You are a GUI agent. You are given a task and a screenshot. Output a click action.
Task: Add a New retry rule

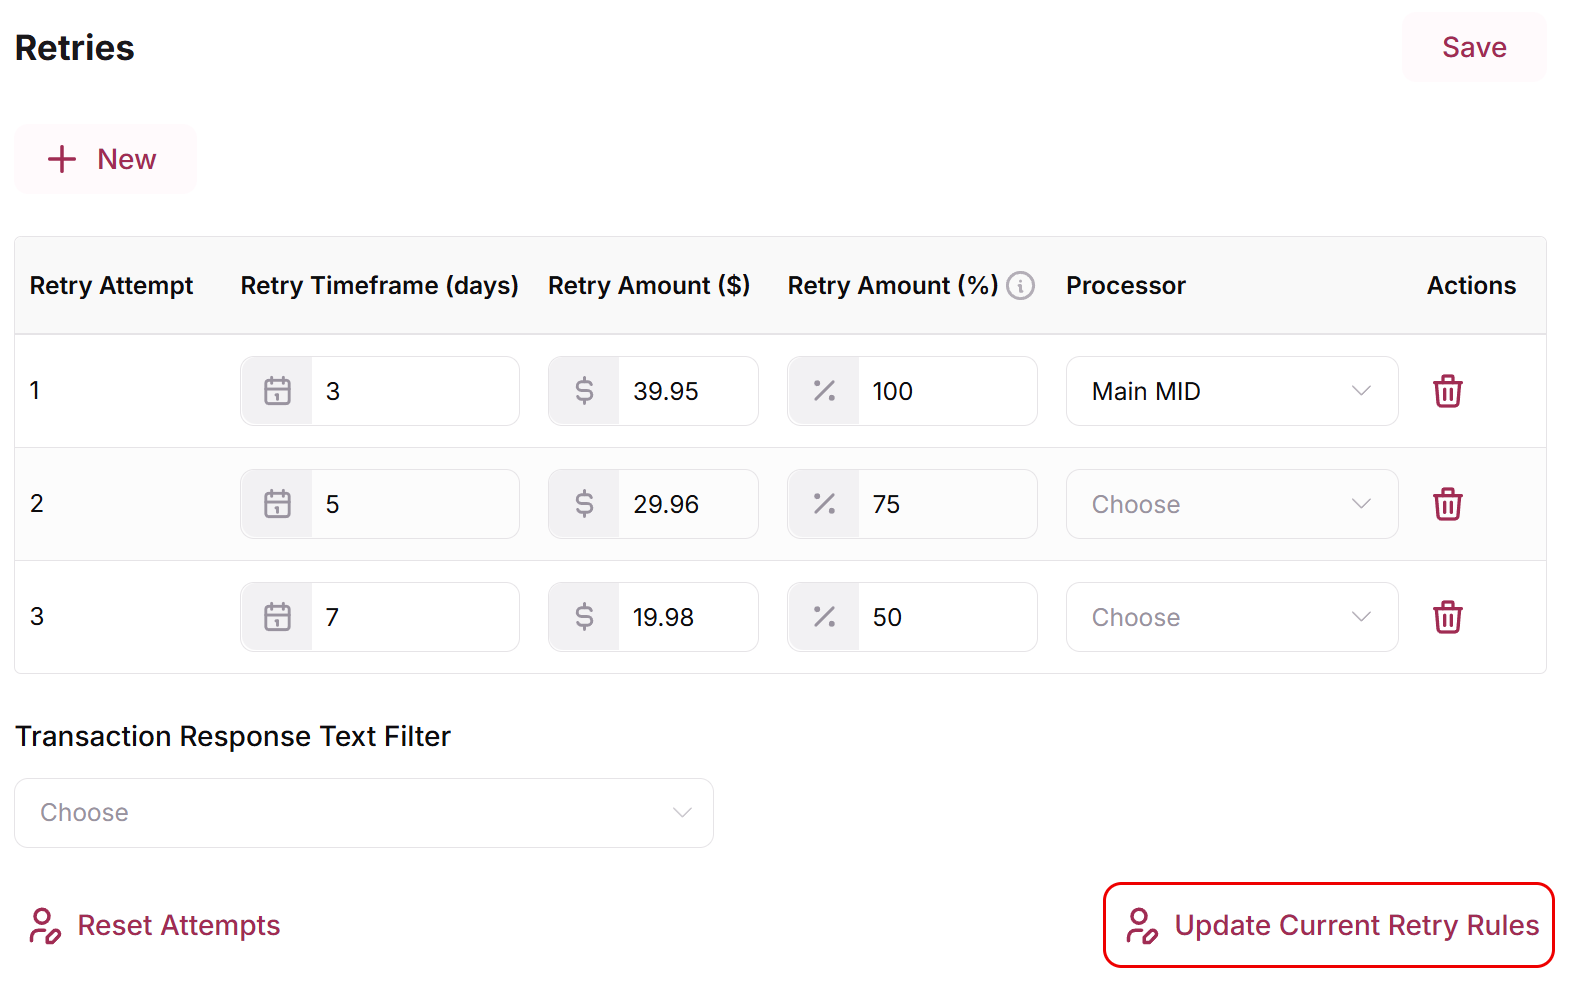[x=105, y=159]
